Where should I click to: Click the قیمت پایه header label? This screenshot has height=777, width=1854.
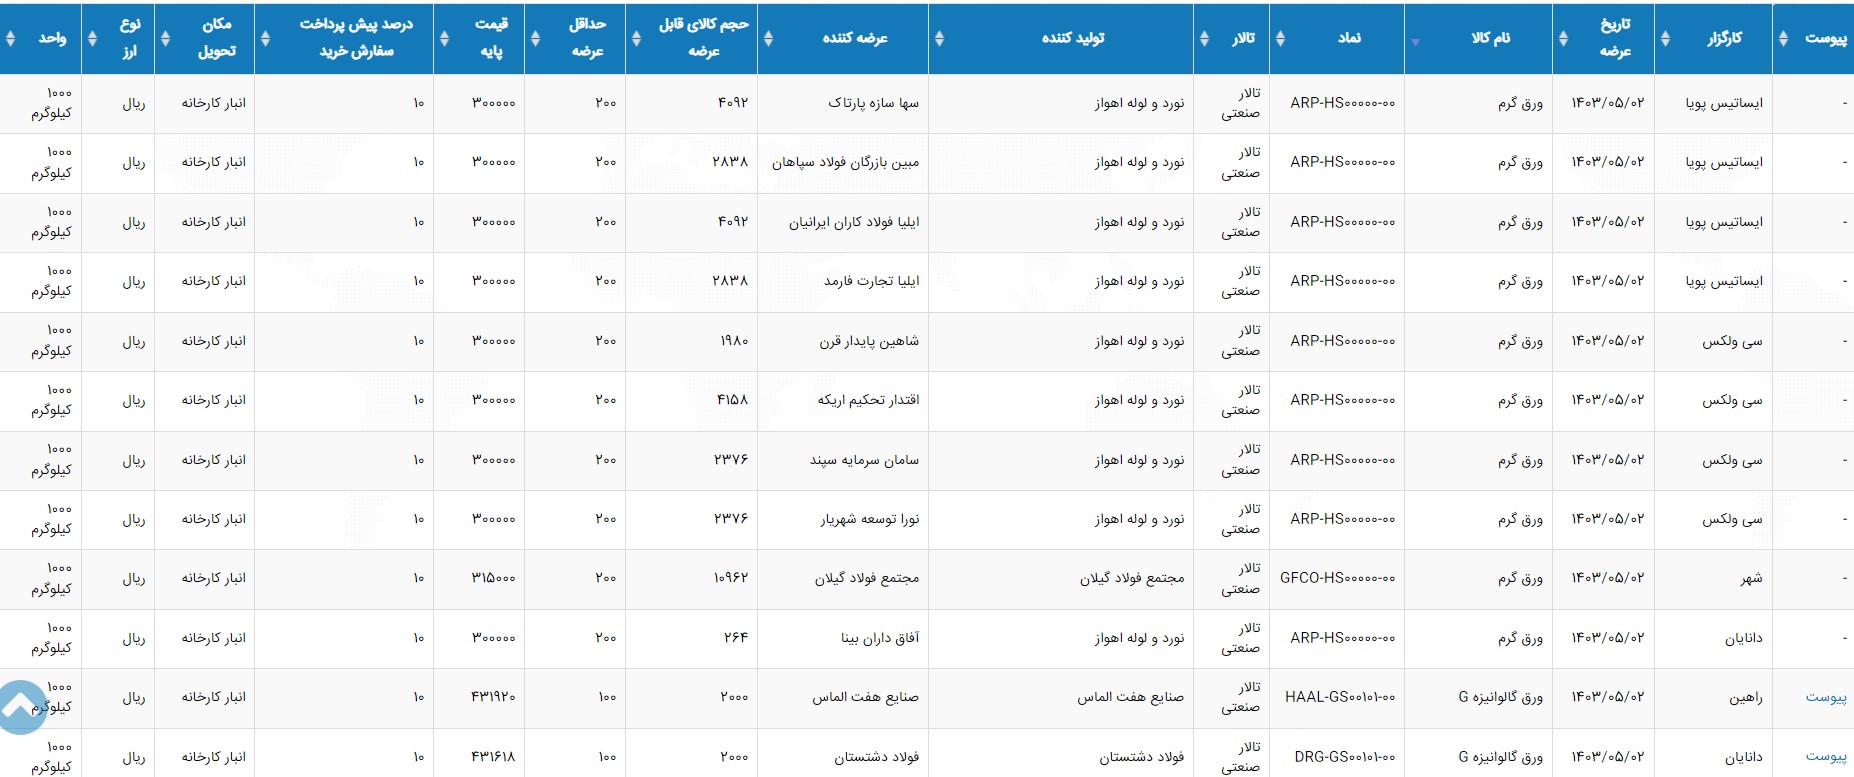[491, 38]
